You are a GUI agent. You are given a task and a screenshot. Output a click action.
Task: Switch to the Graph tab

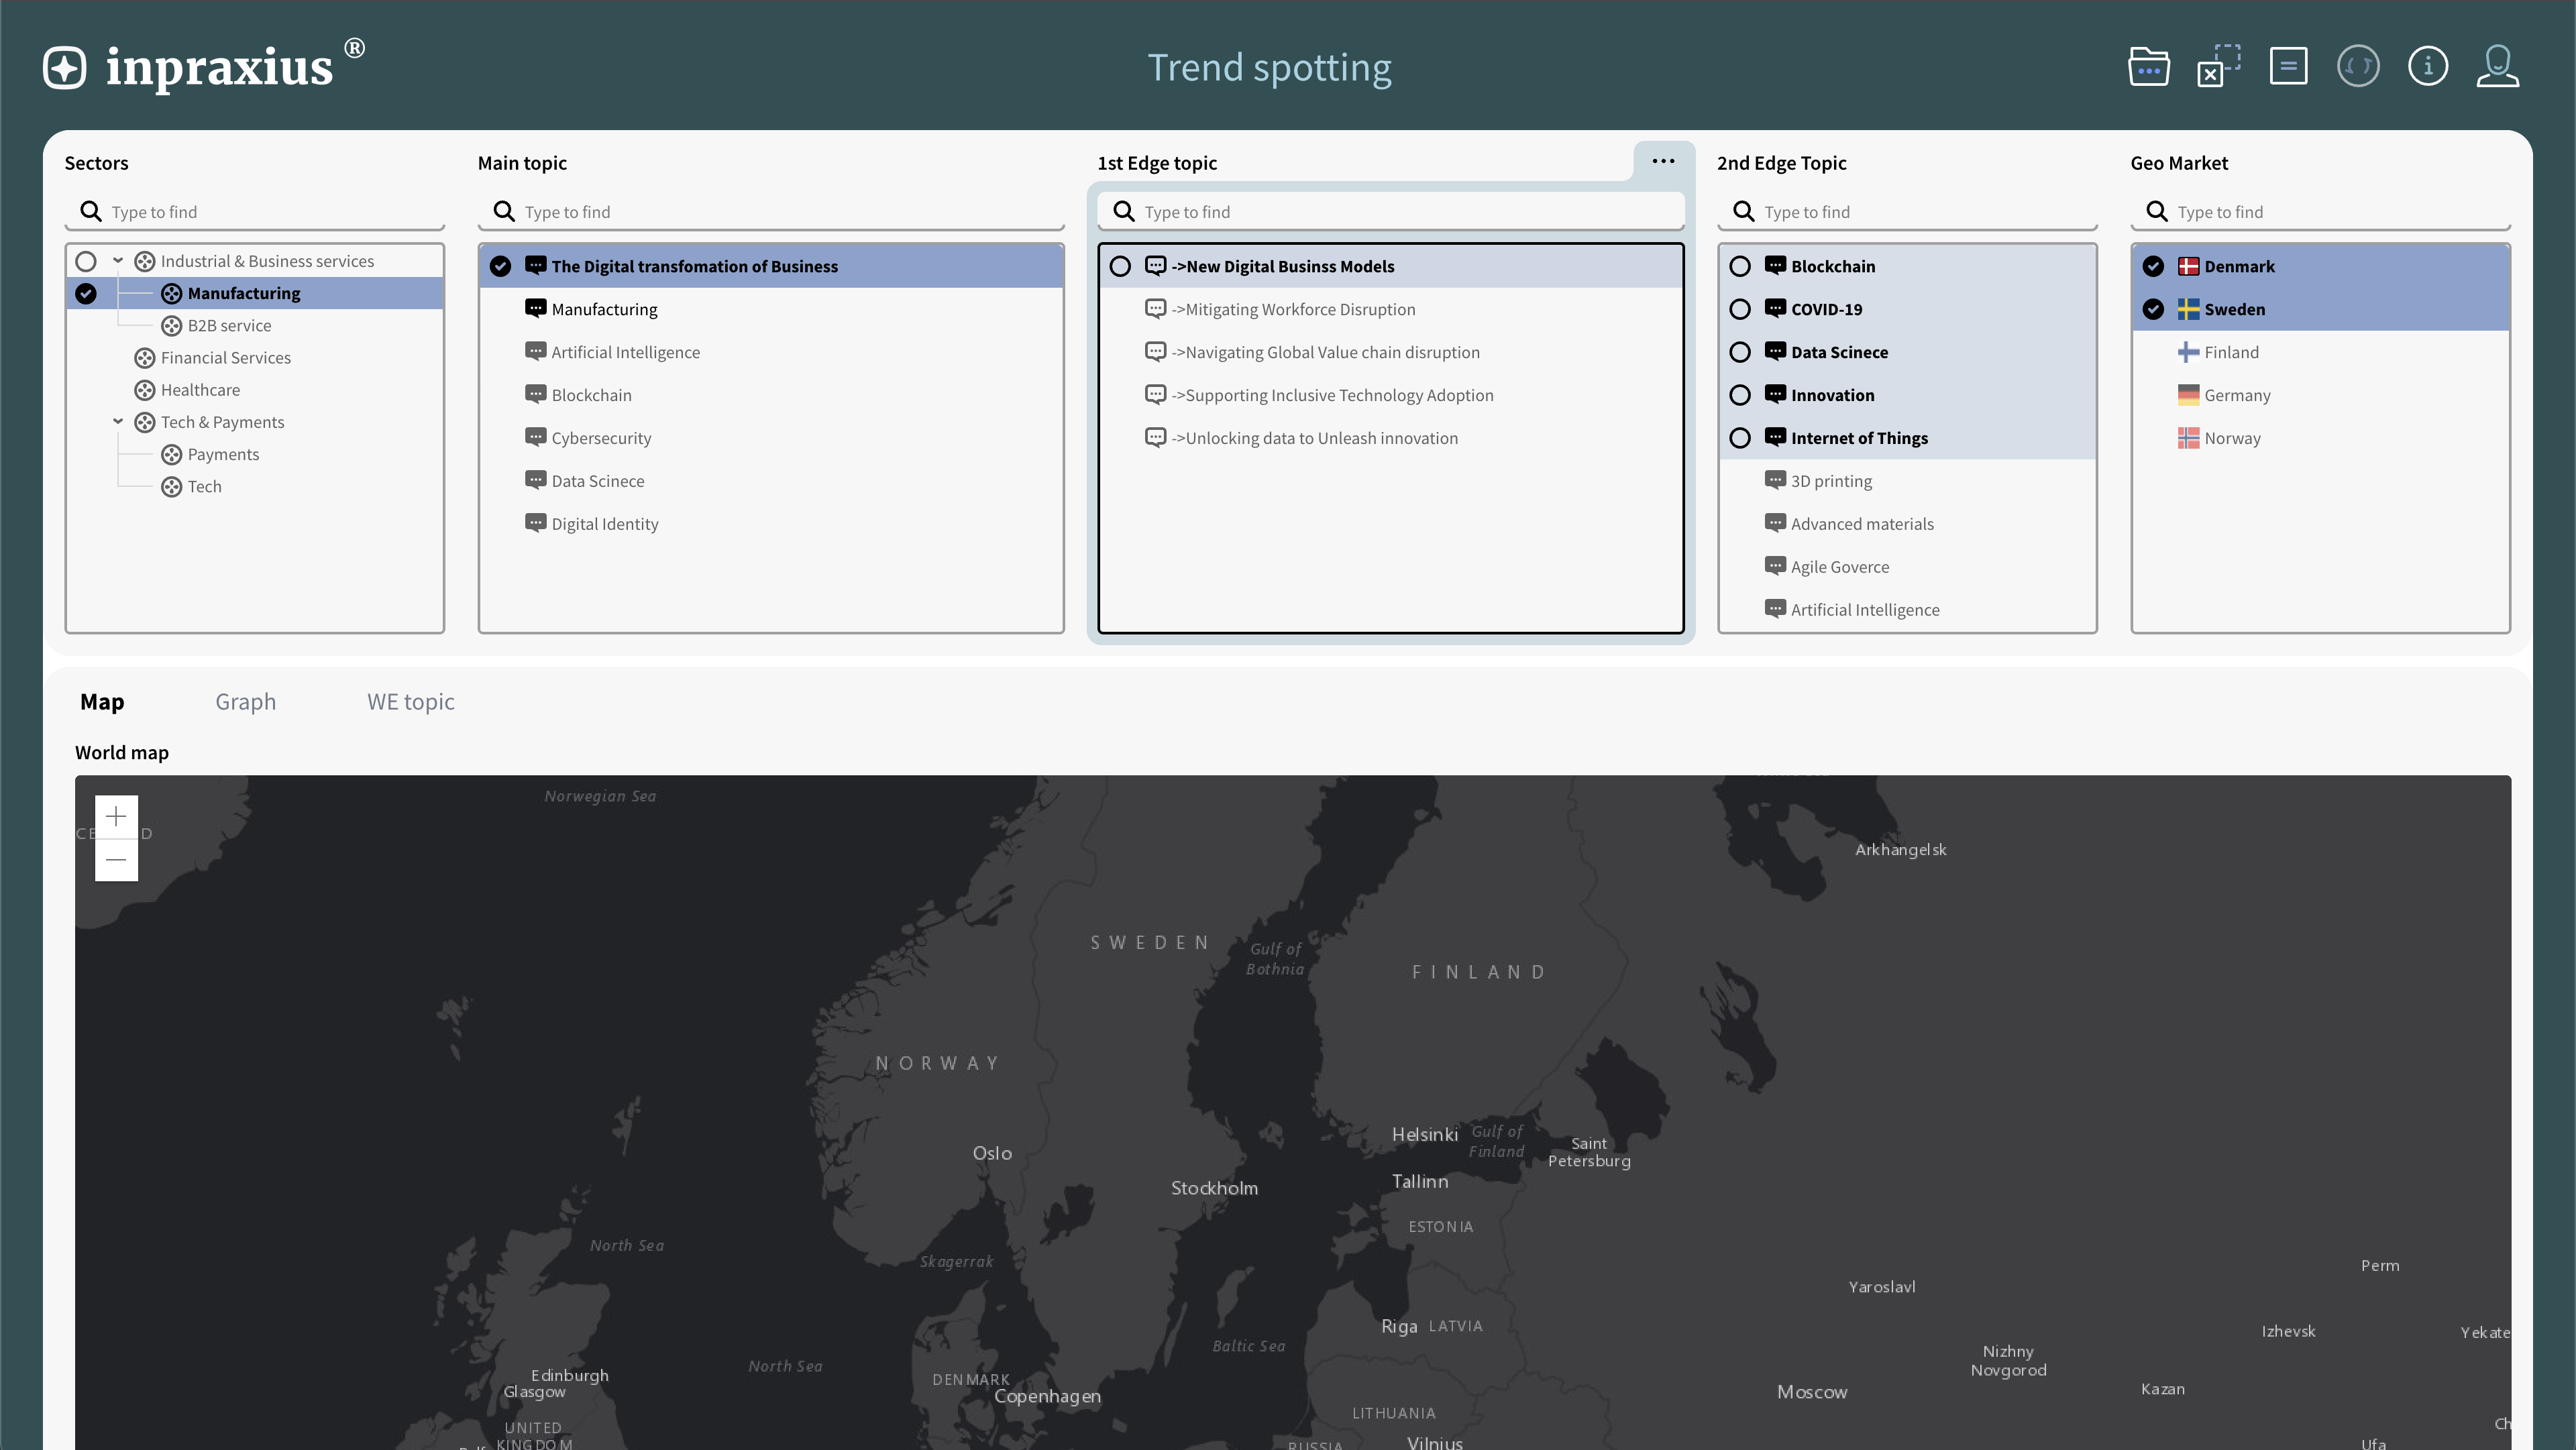point(245,702)
